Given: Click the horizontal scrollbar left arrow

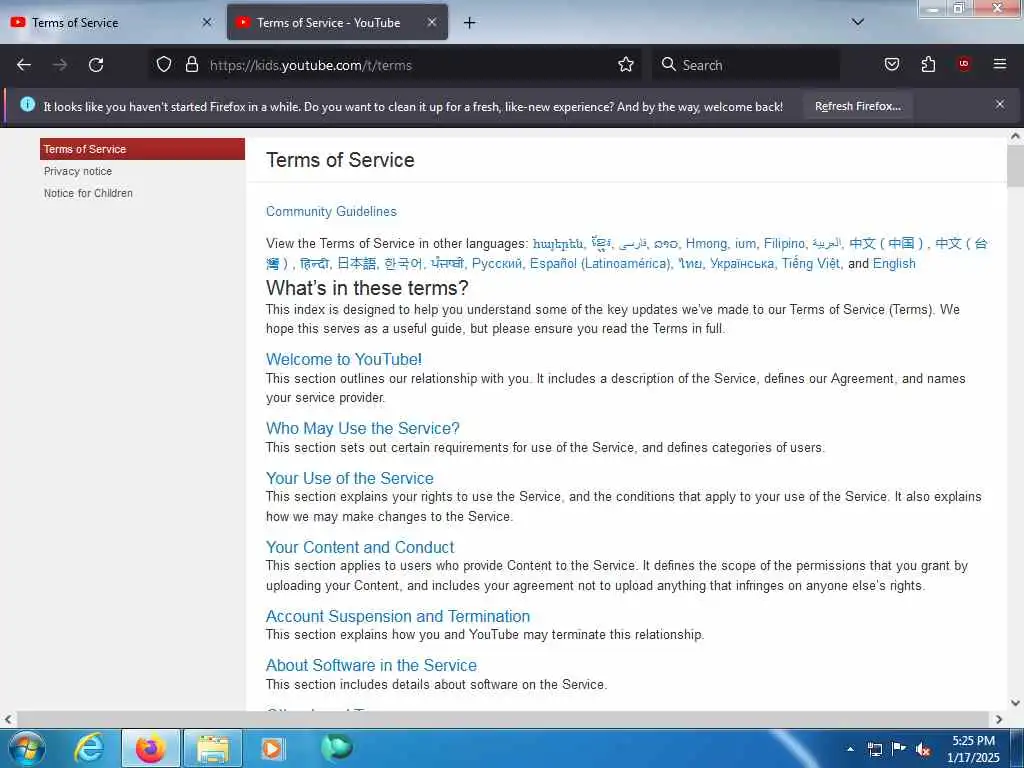Looking at the screenshot, I should tap(8, 719).
